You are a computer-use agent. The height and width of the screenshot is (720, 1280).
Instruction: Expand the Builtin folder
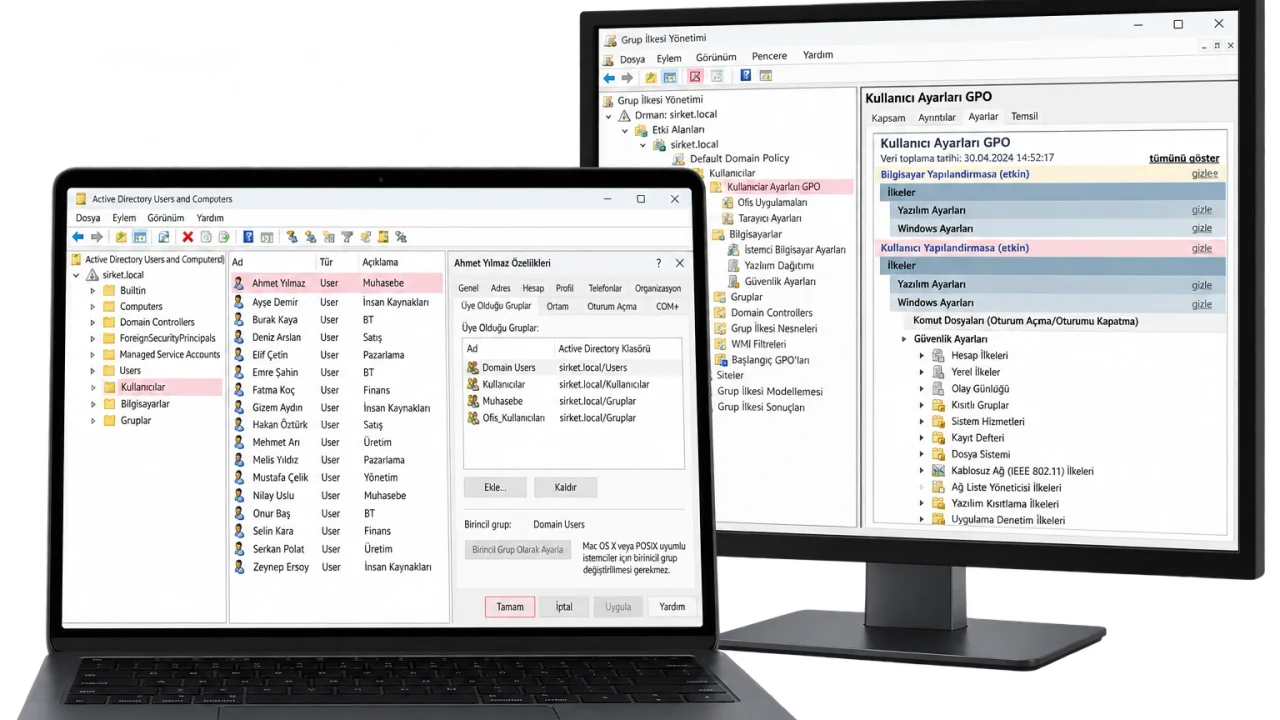(x=93, y=291)
